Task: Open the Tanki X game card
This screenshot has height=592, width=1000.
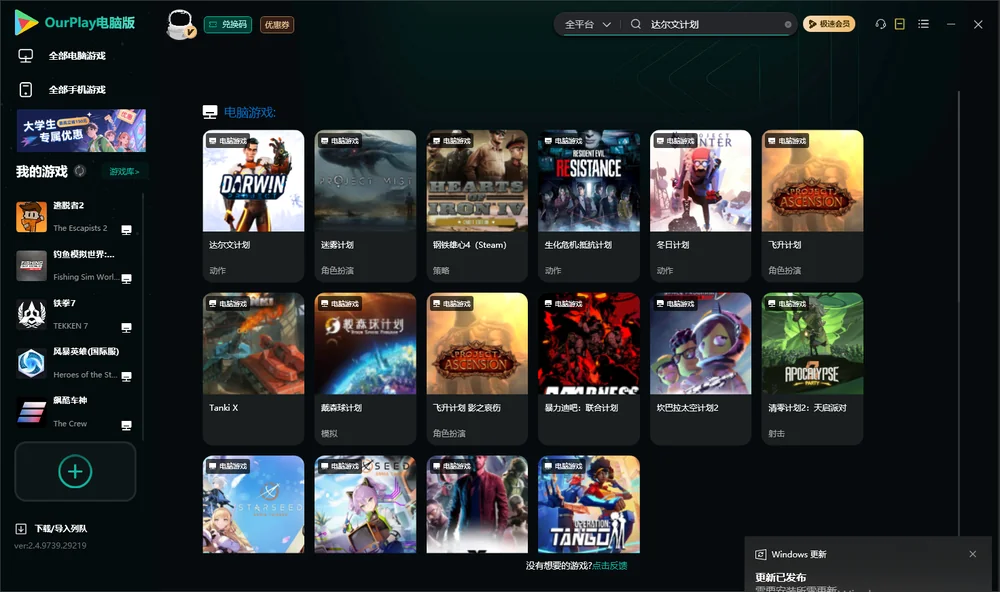Action: 253,368
